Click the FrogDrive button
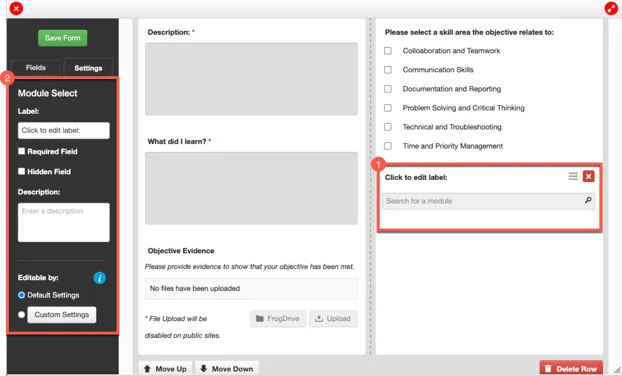The image size is (622, 376). pyautogui.click(x=278, y=318)
